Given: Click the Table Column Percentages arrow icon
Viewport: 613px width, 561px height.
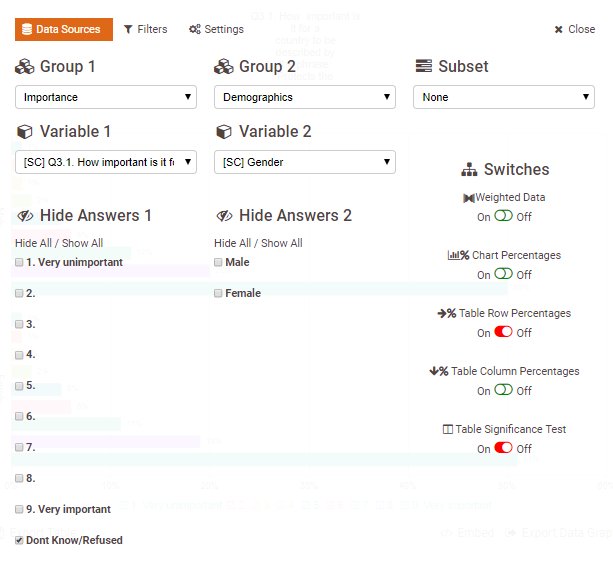Looking at the screenshot, I should 439,371.
